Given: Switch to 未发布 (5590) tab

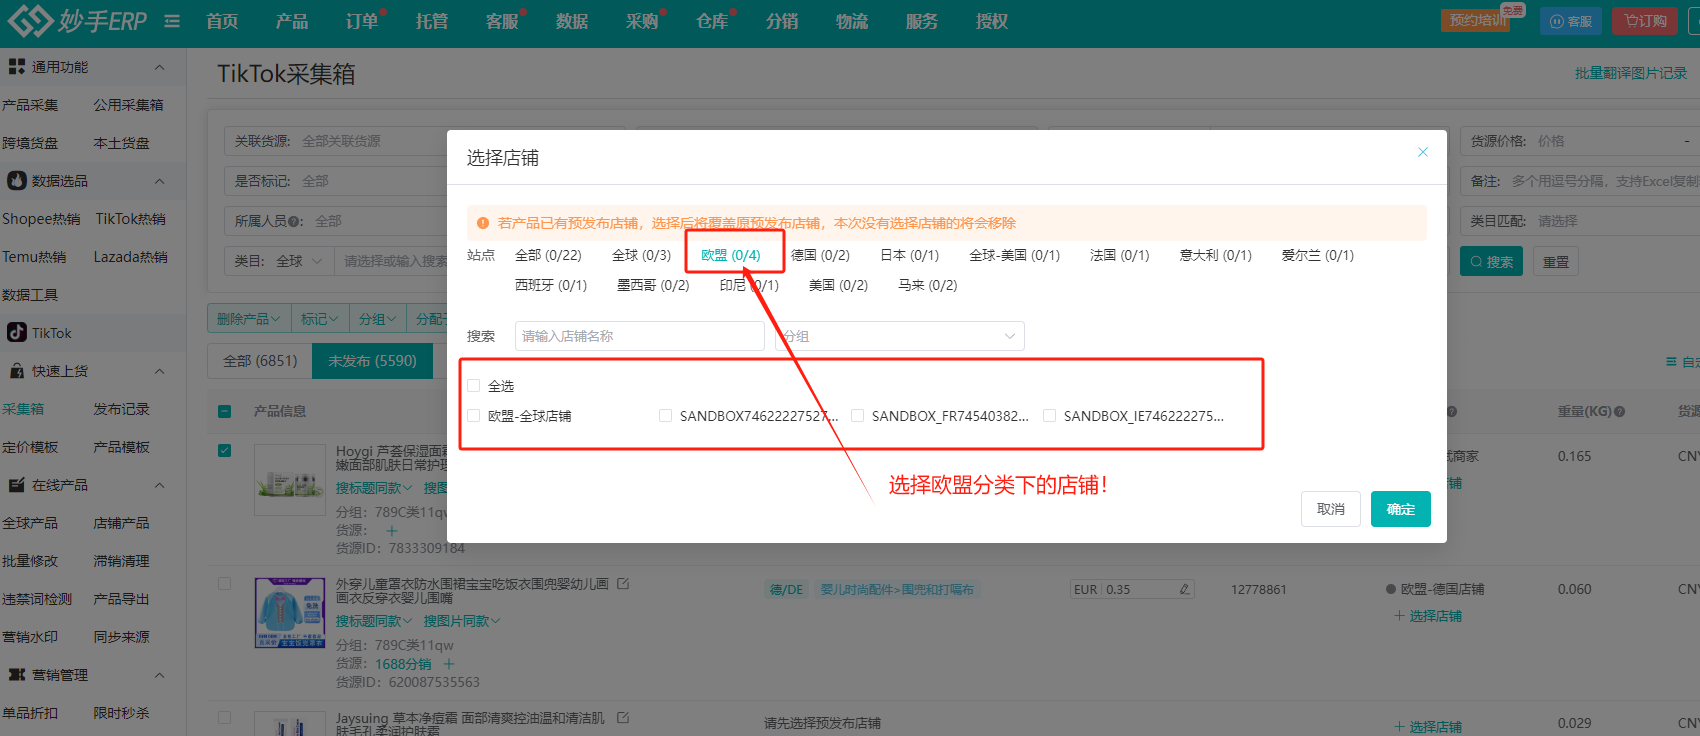Looking at the screenshot, I should (372, 361).
